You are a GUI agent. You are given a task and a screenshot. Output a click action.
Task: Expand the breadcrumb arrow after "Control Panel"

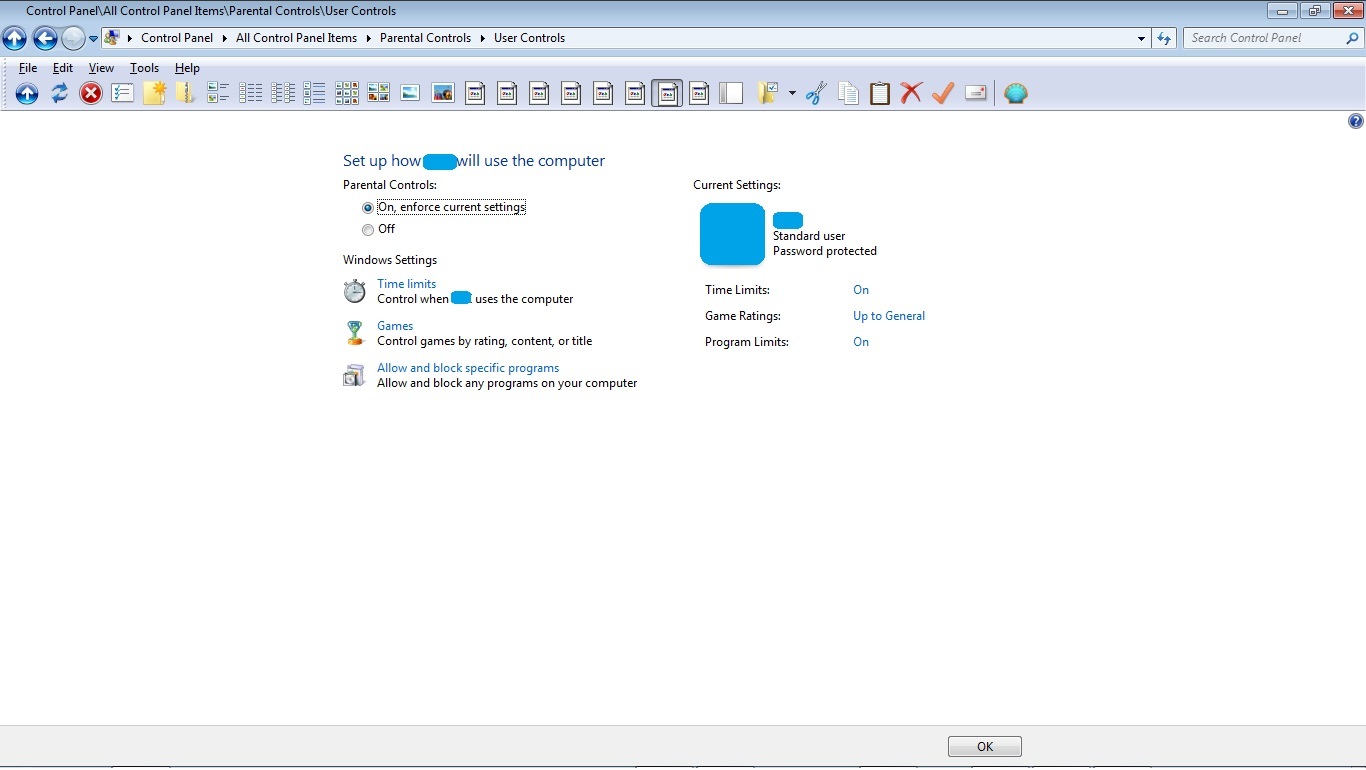click(x=224, y=38)
